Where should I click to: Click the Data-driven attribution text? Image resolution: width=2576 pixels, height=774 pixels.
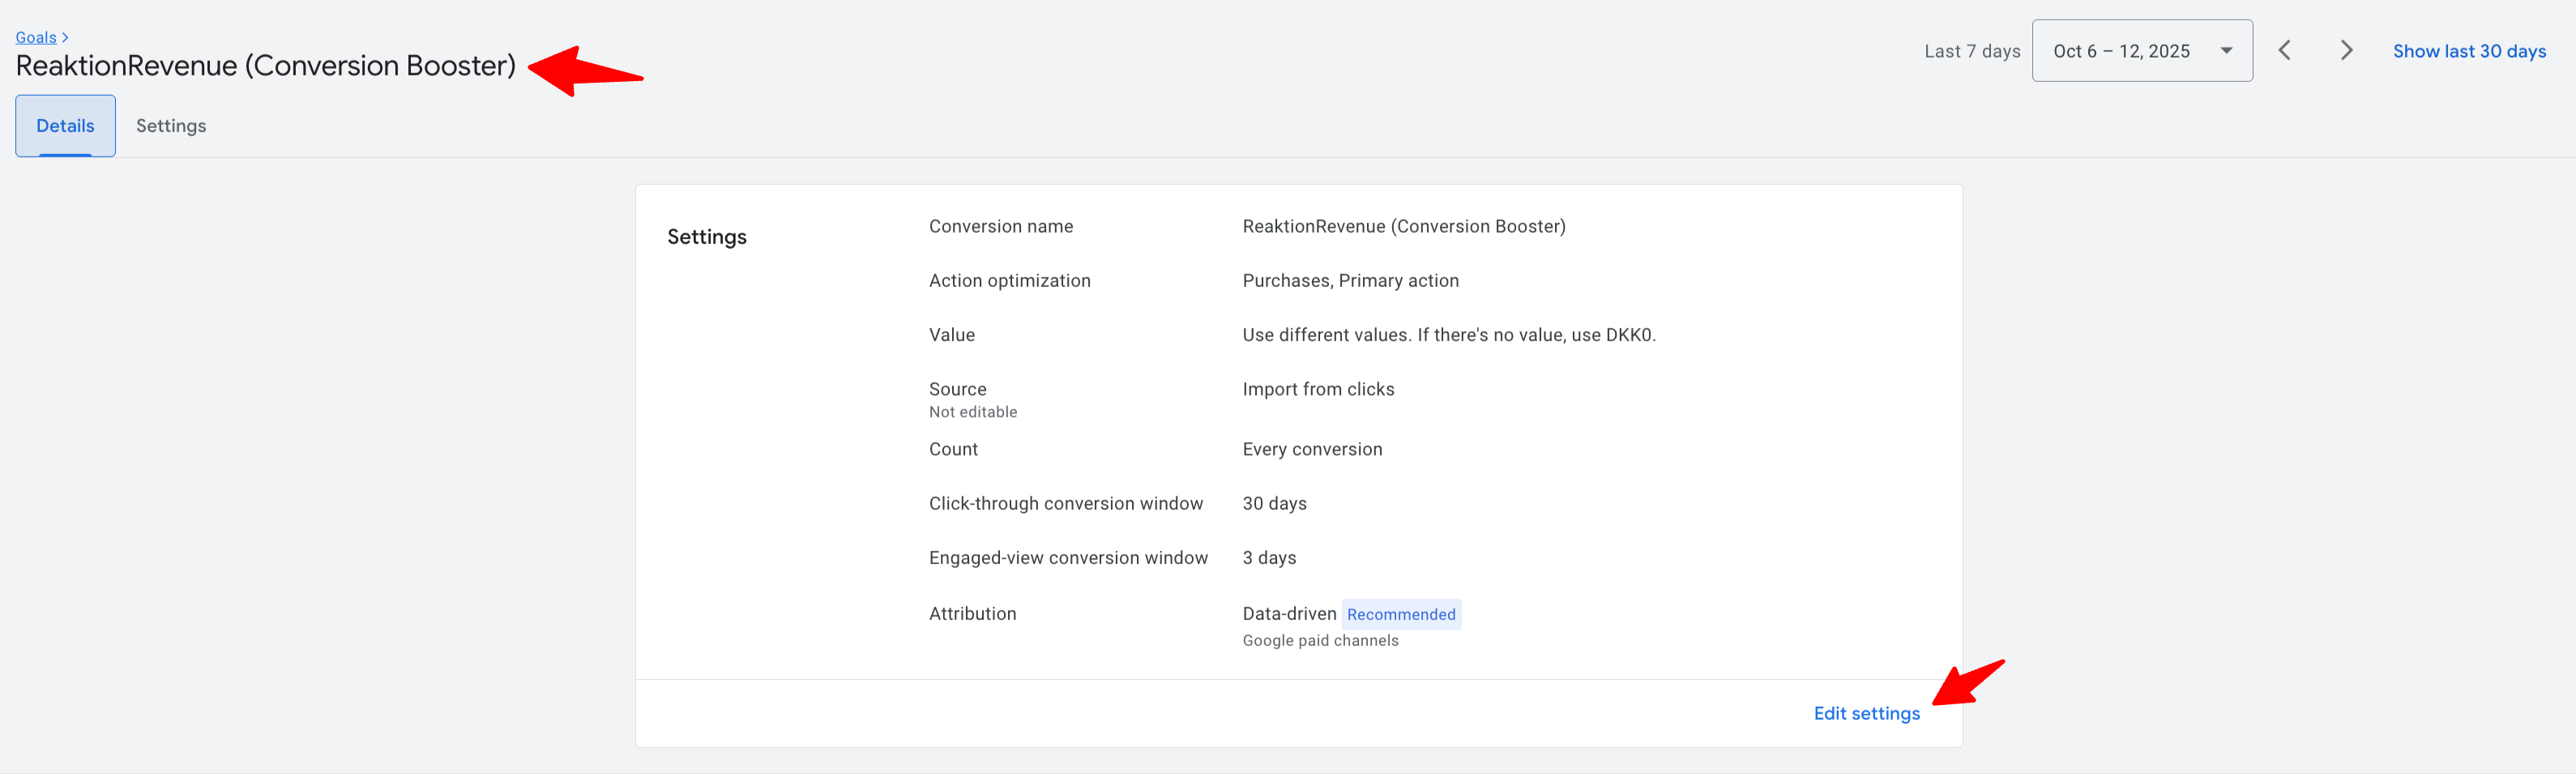coord(1289,614)
